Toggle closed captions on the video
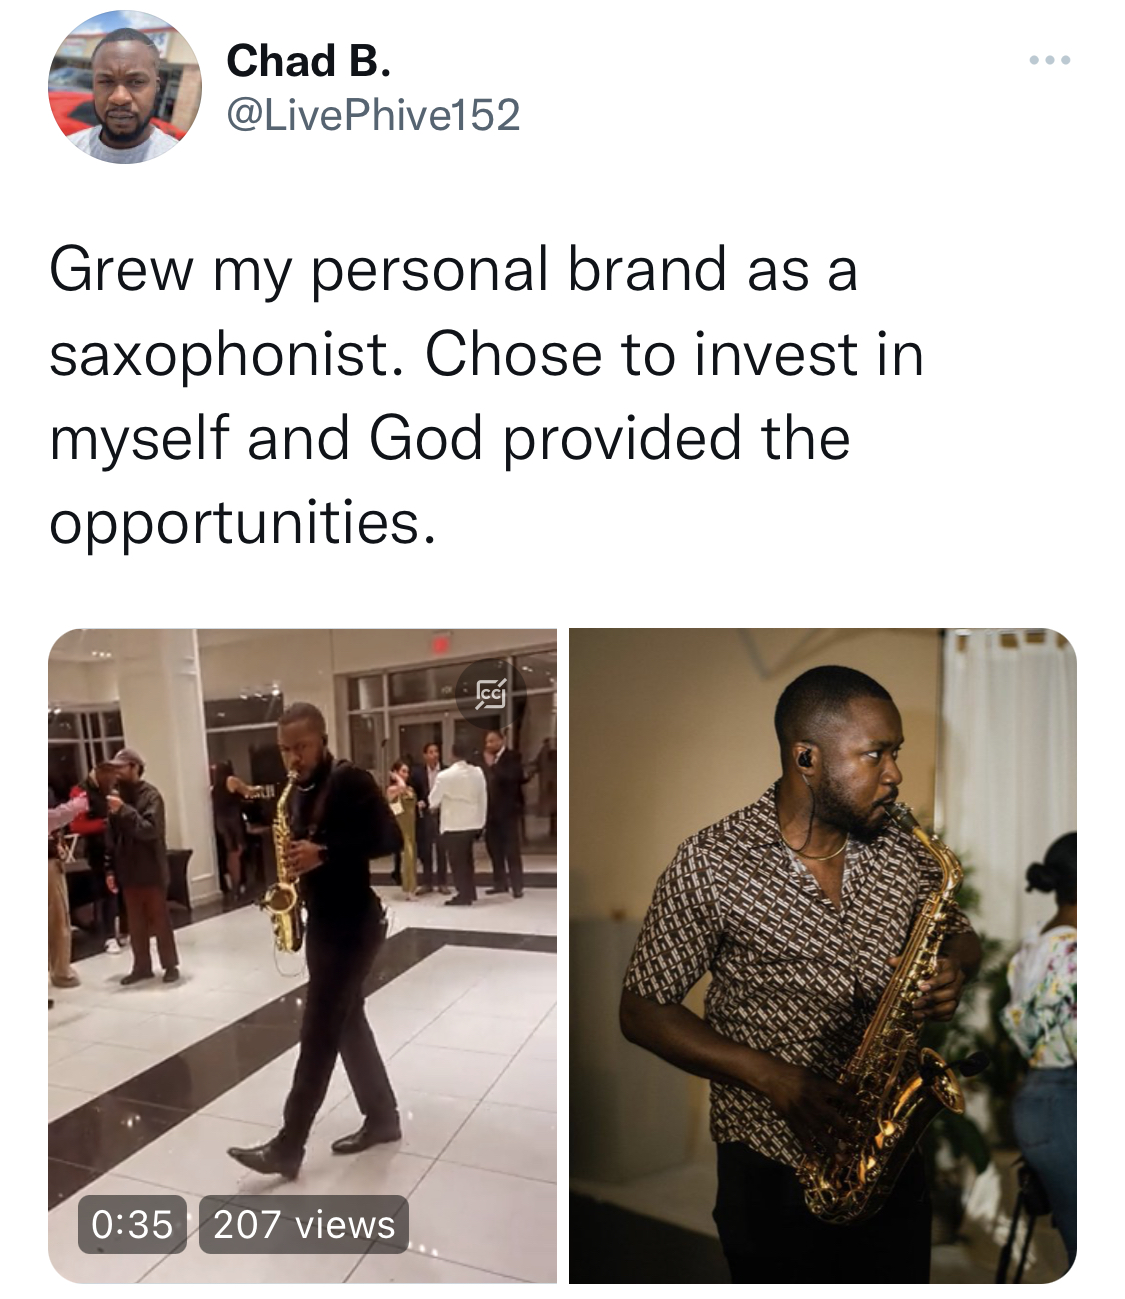The image size is (1125, 1299). coord(491,693)
